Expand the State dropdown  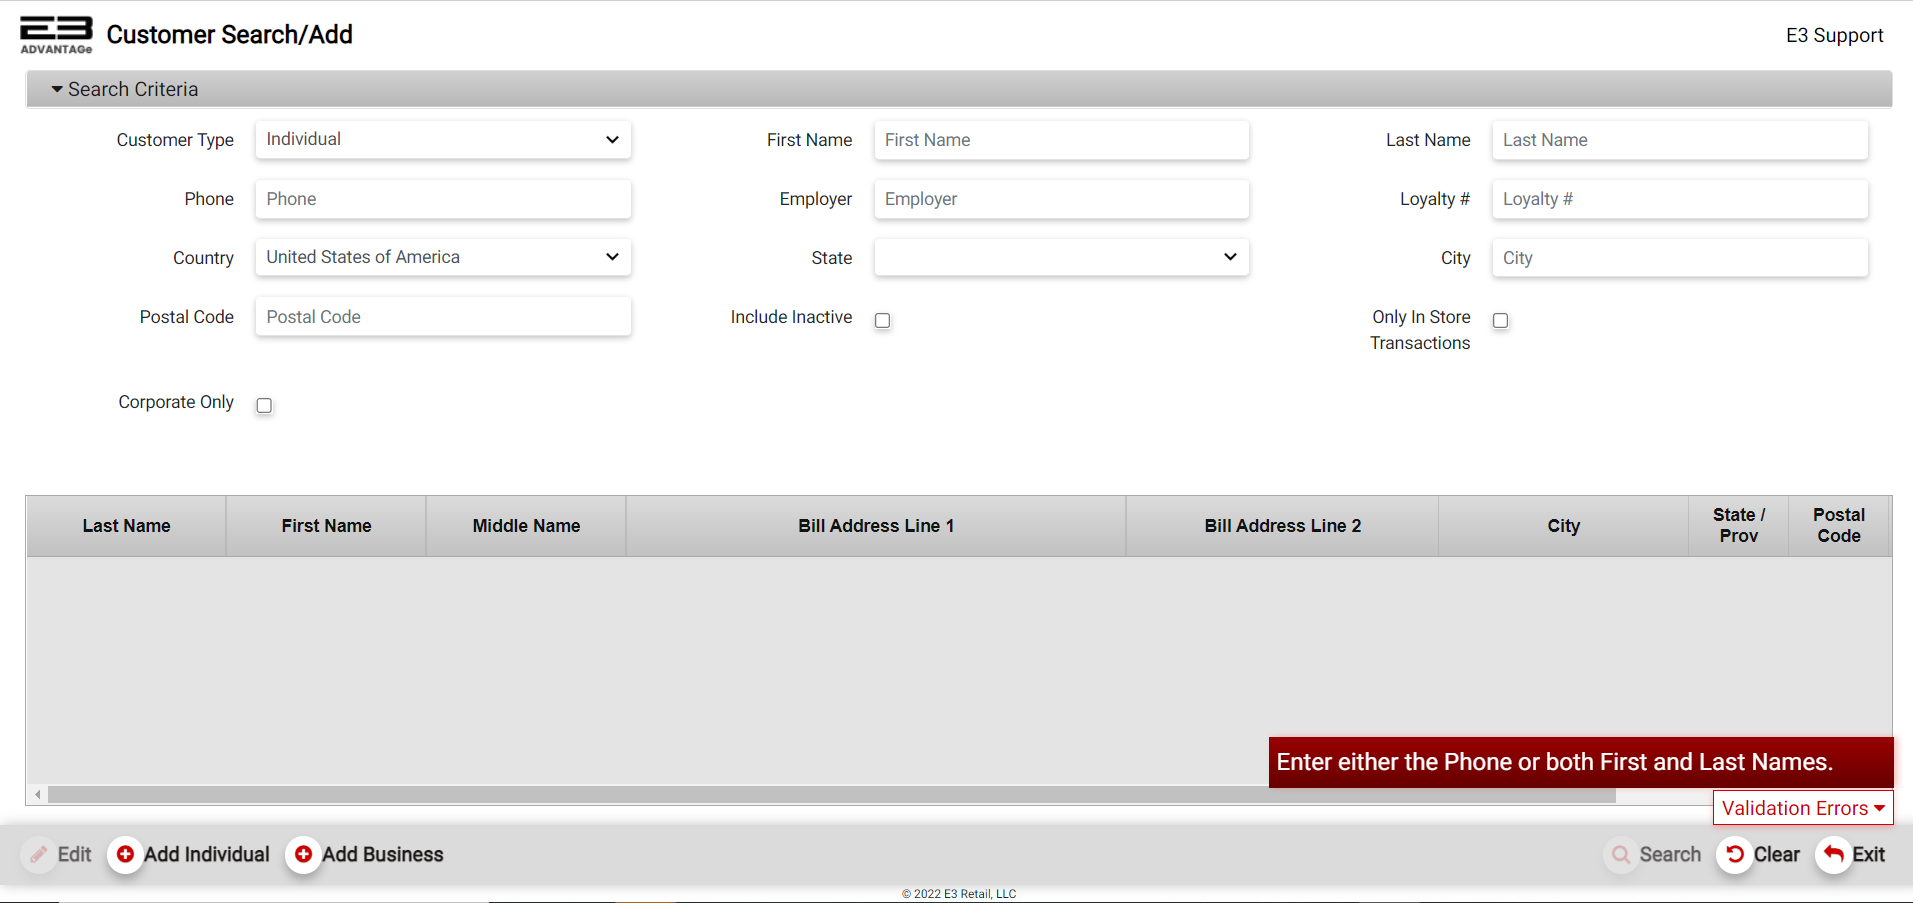click(1061, 257)
